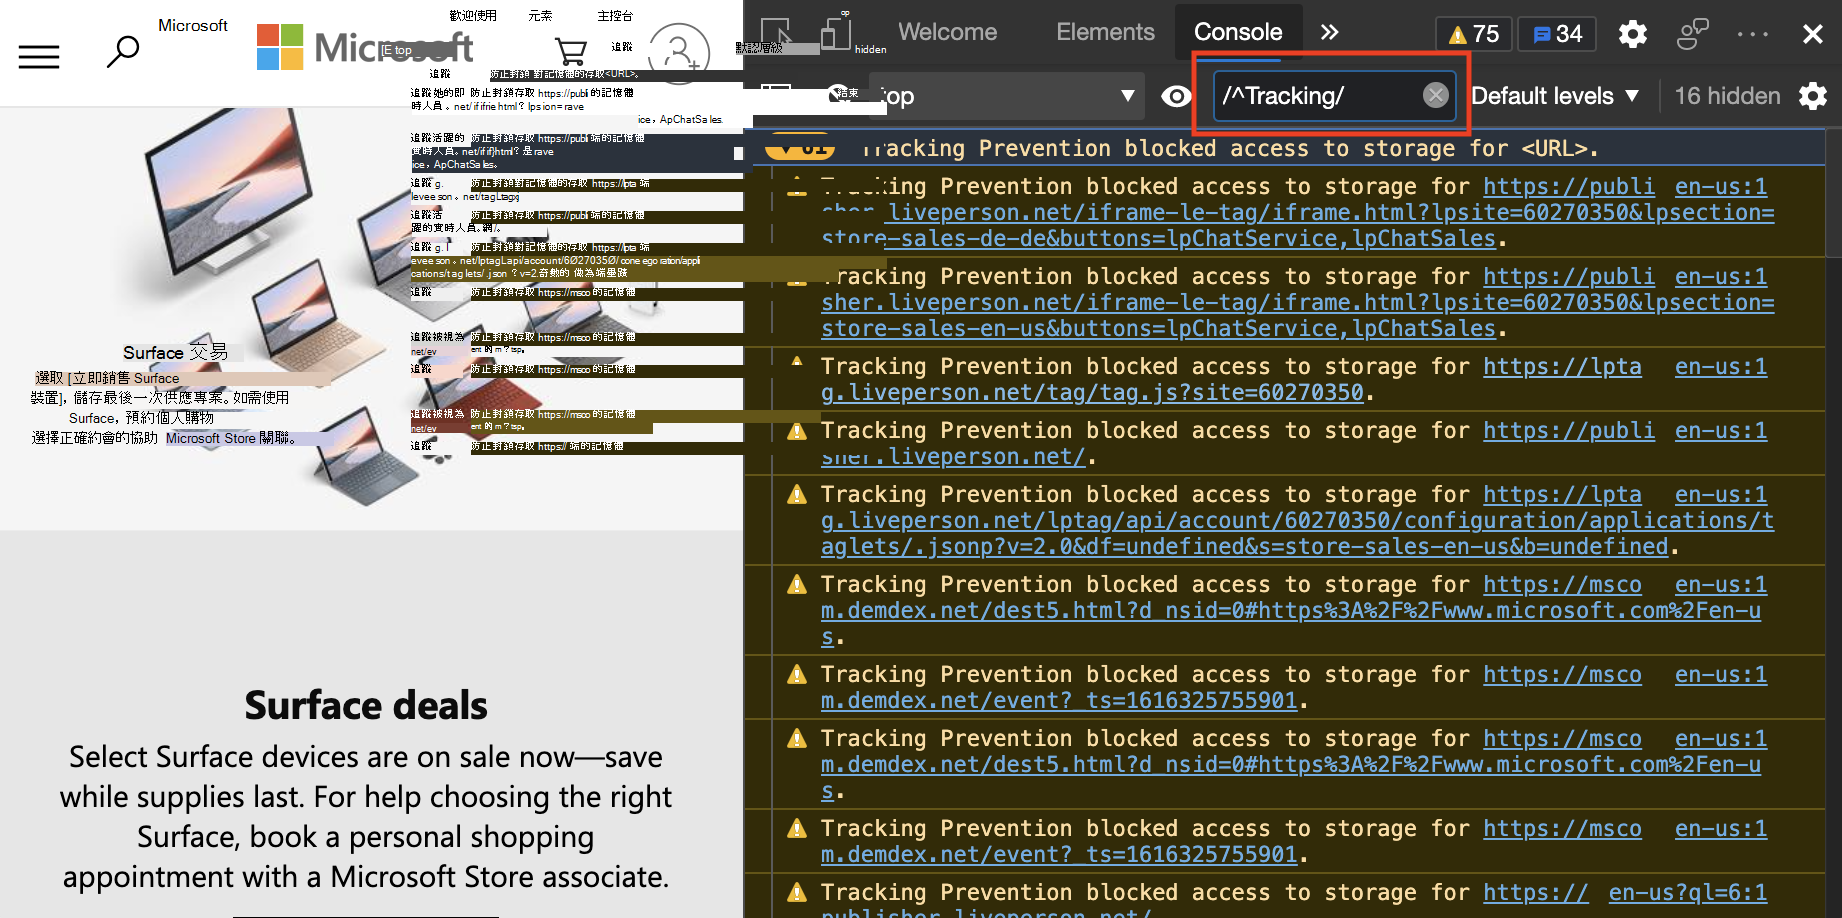Open the Default levels dropdown
This screenshot has height=918, width=1842.
point(1555,96)
